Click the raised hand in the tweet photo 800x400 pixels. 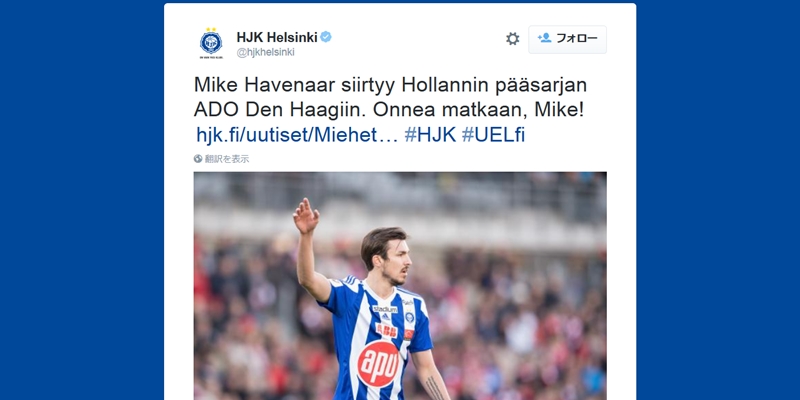point(306,216)
